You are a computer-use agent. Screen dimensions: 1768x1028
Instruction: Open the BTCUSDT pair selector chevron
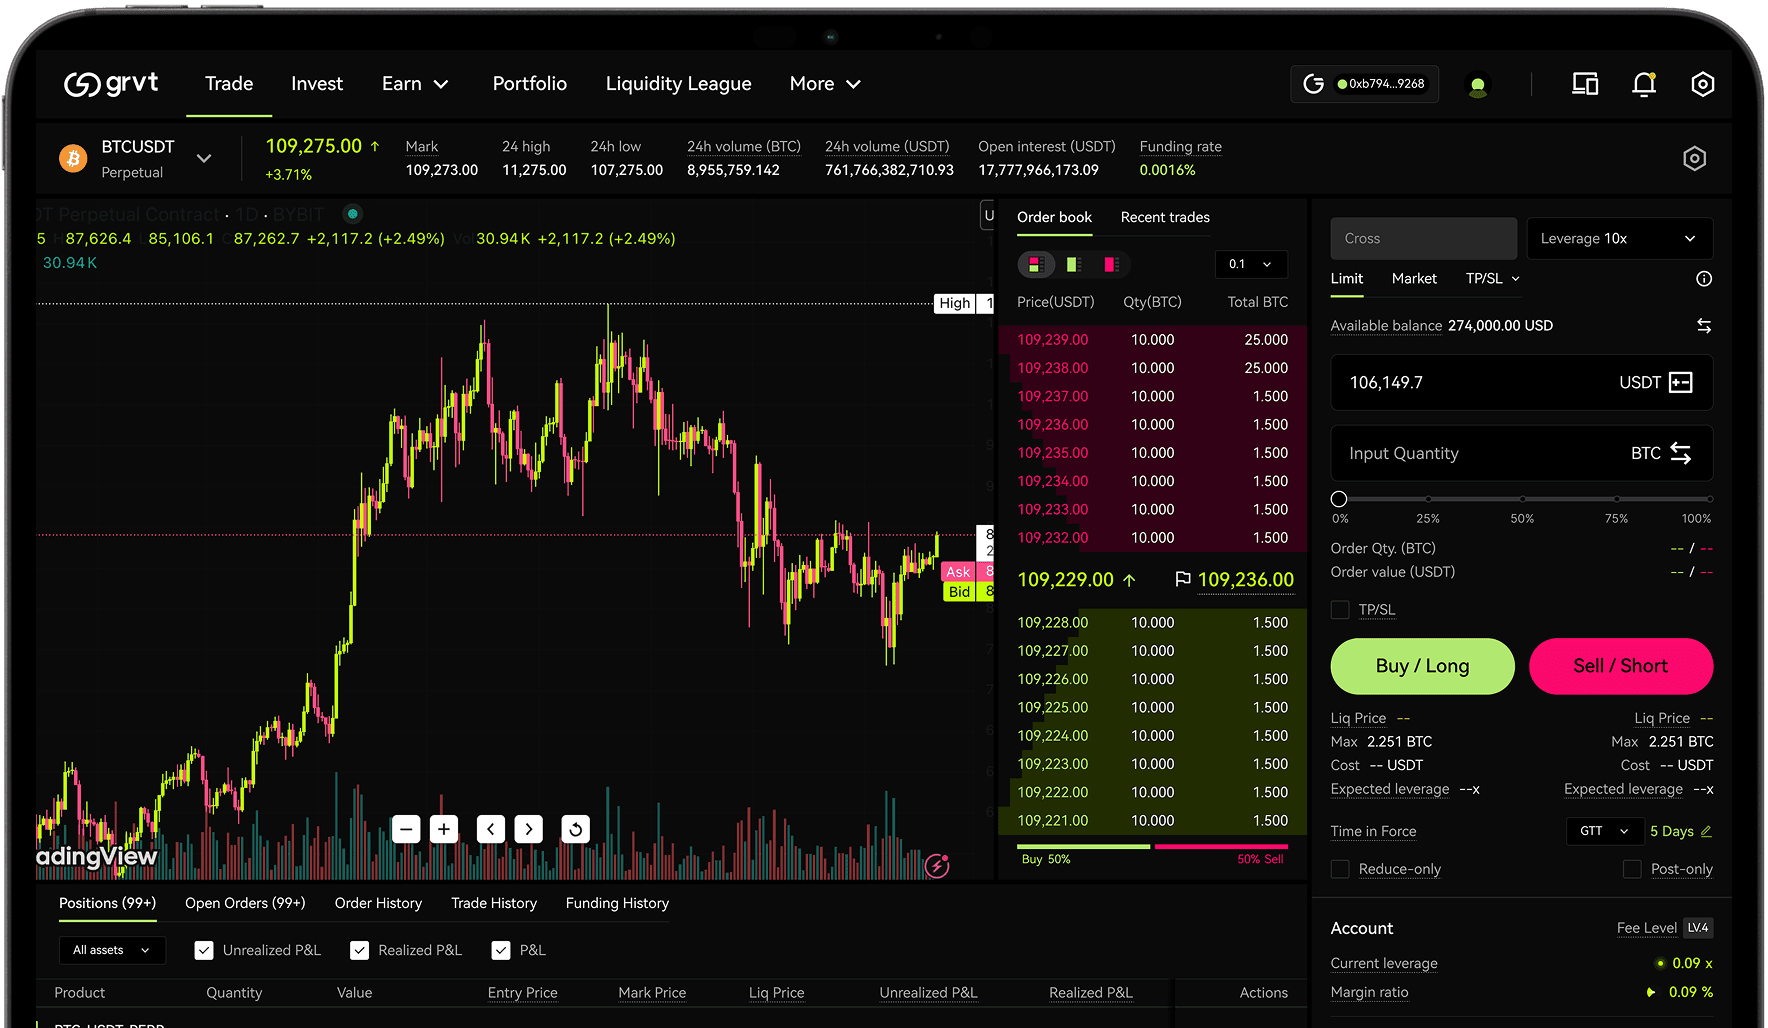204,158
